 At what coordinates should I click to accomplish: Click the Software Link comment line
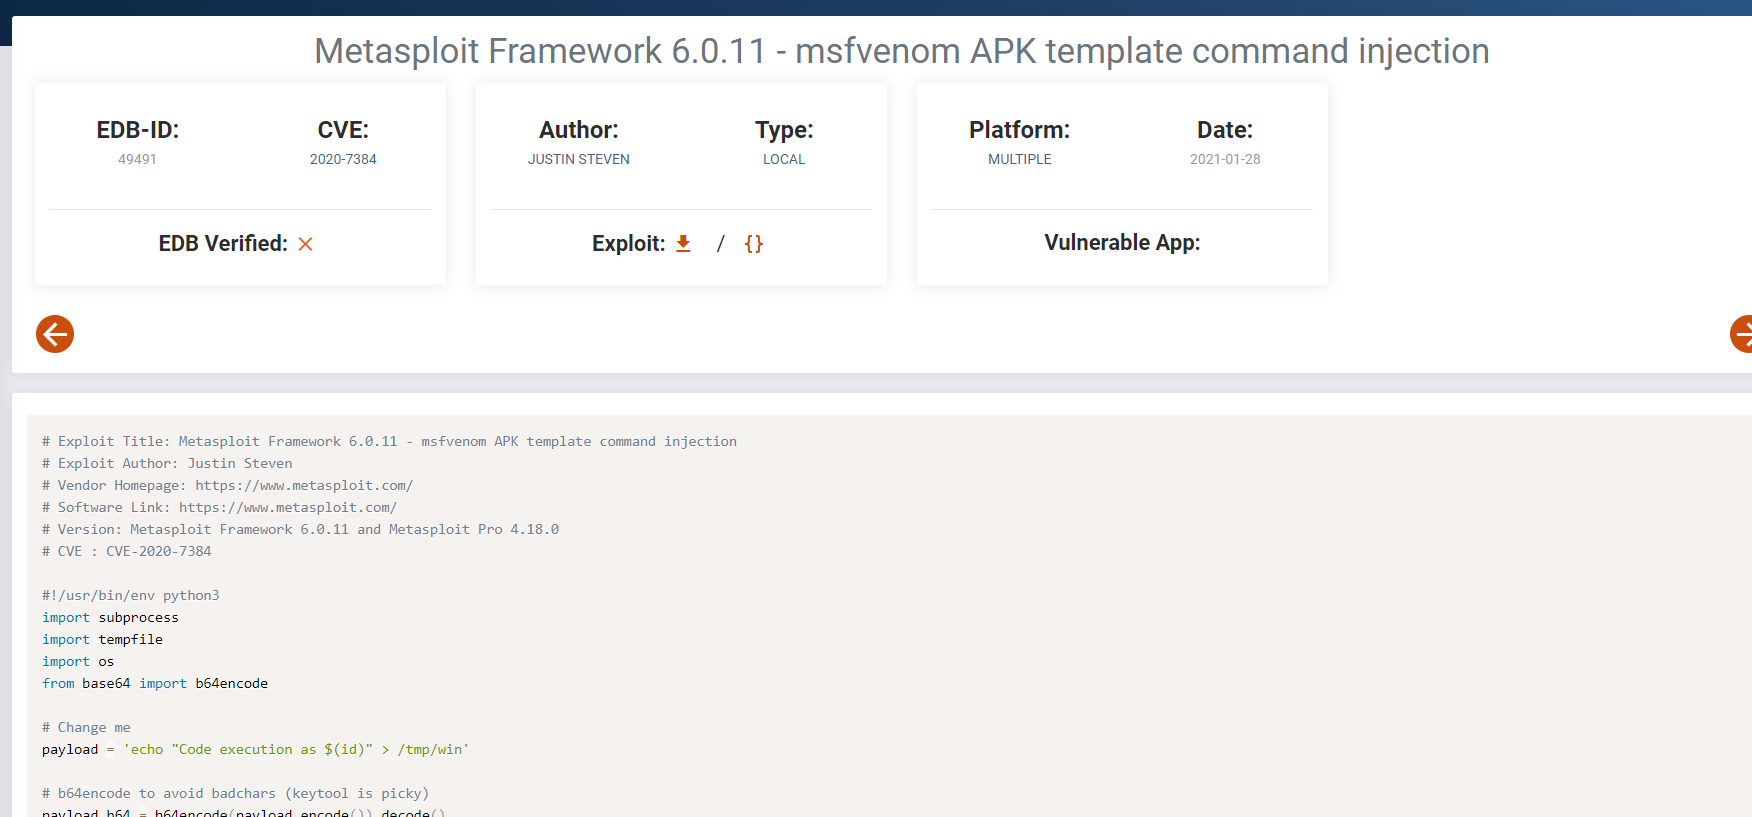coord(219,507)
